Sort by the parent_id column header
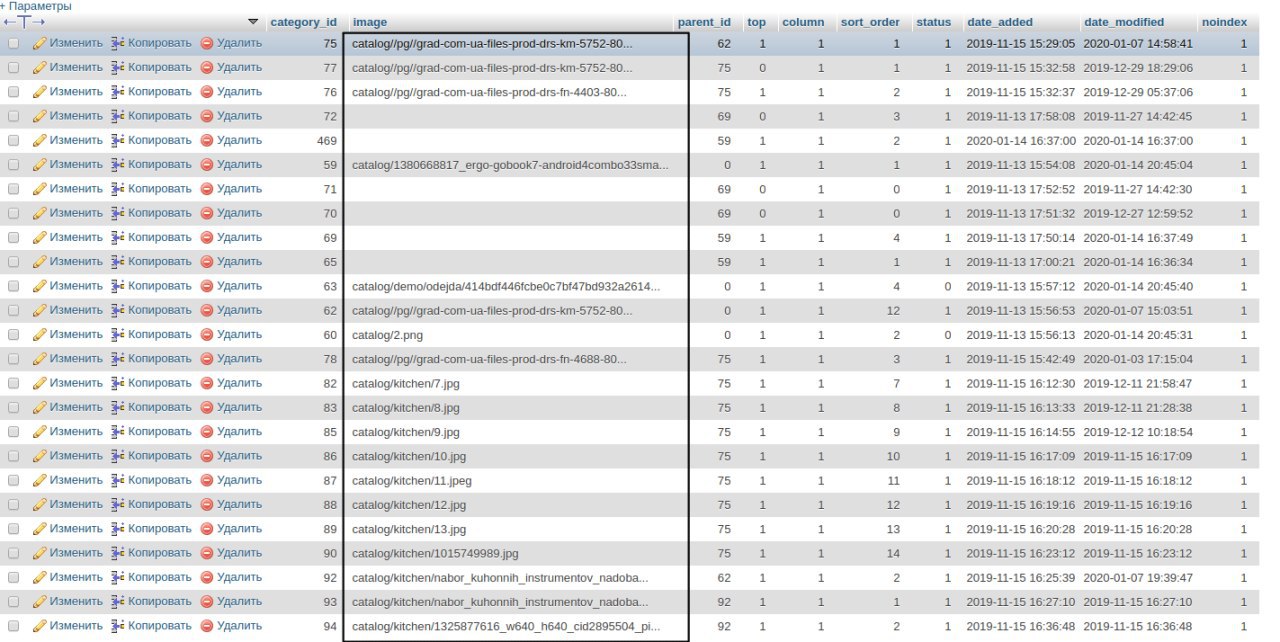The width and height of the screenshot is (1280, 642). pyautogui.click(x=704, y=22)
